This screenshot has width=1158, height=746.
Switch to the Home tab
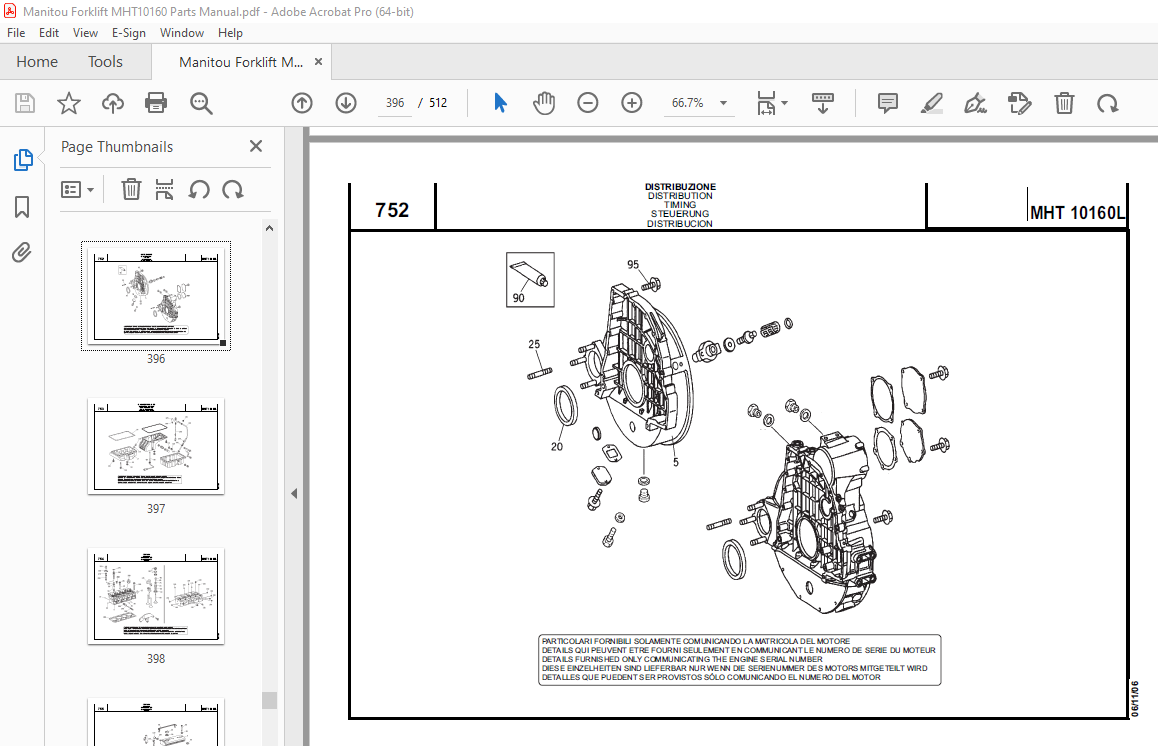tap(37, 62)
